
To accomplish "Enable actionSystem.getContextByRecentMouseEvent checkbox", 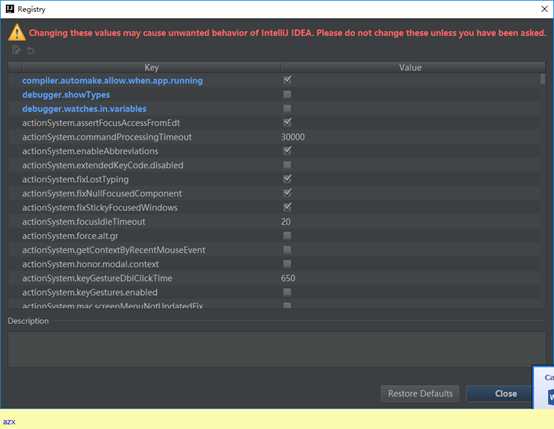I will [287, 250].
